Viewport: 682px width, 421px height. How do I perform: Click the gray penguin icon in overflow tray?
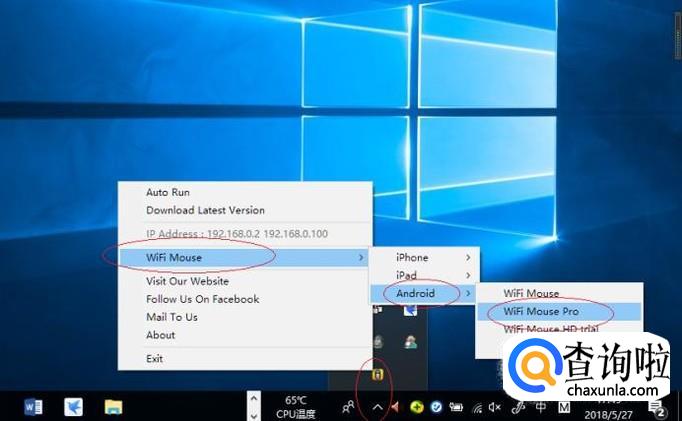coord(378,342)
